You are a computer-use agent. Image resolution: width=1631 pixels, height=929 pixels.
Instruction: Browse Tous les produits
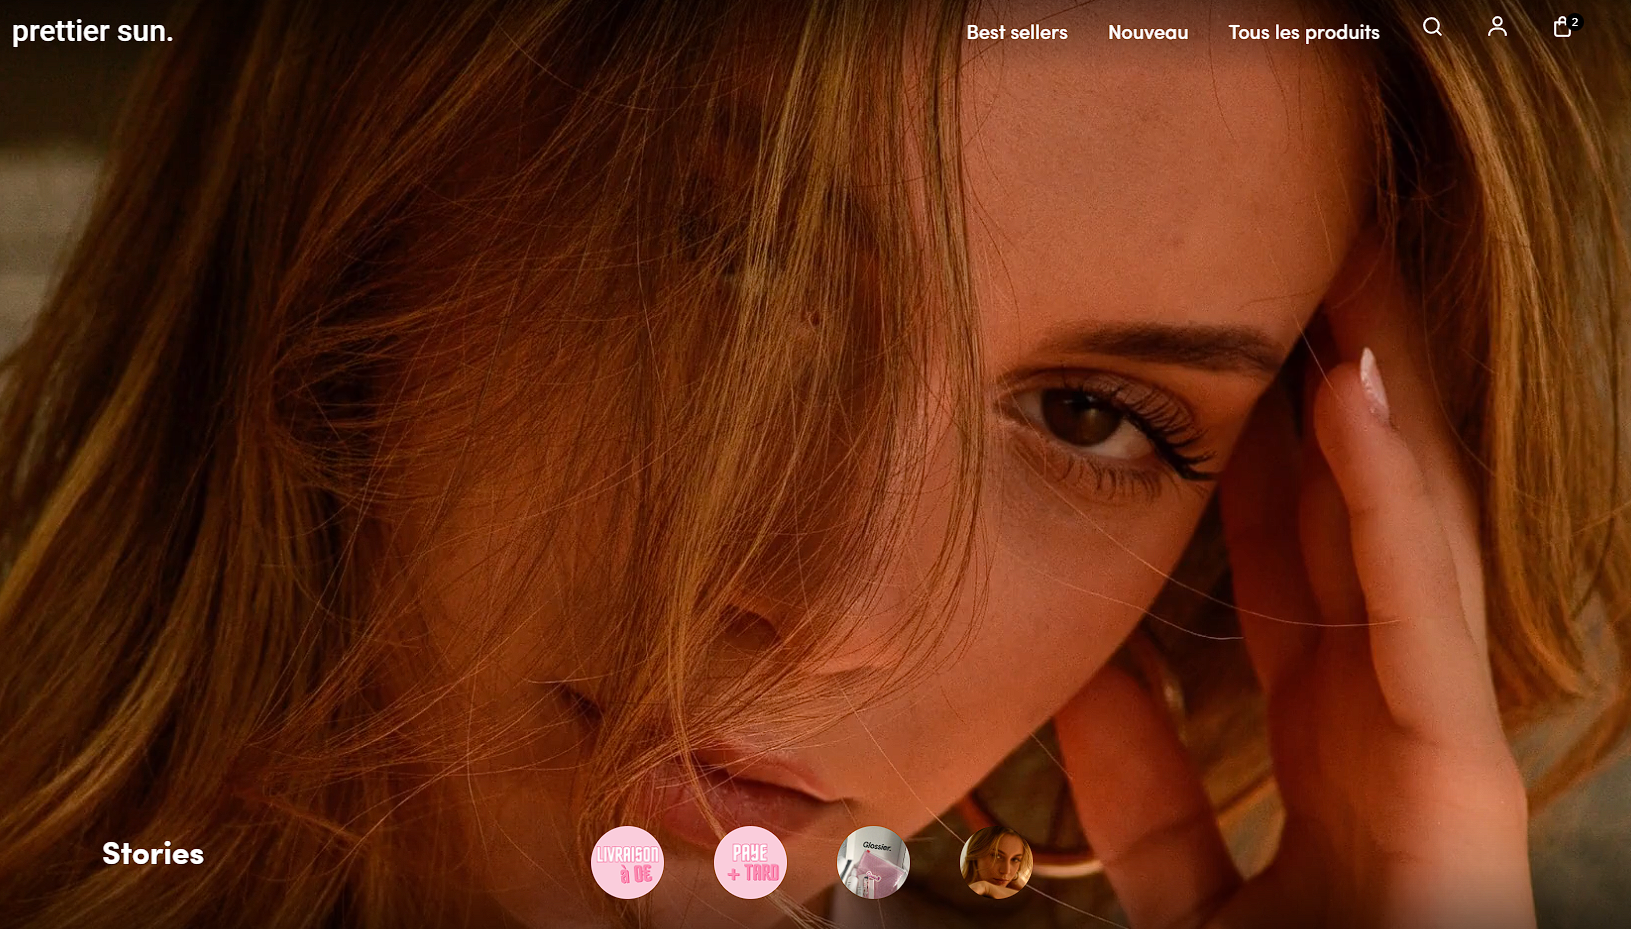pos(1303,32)
